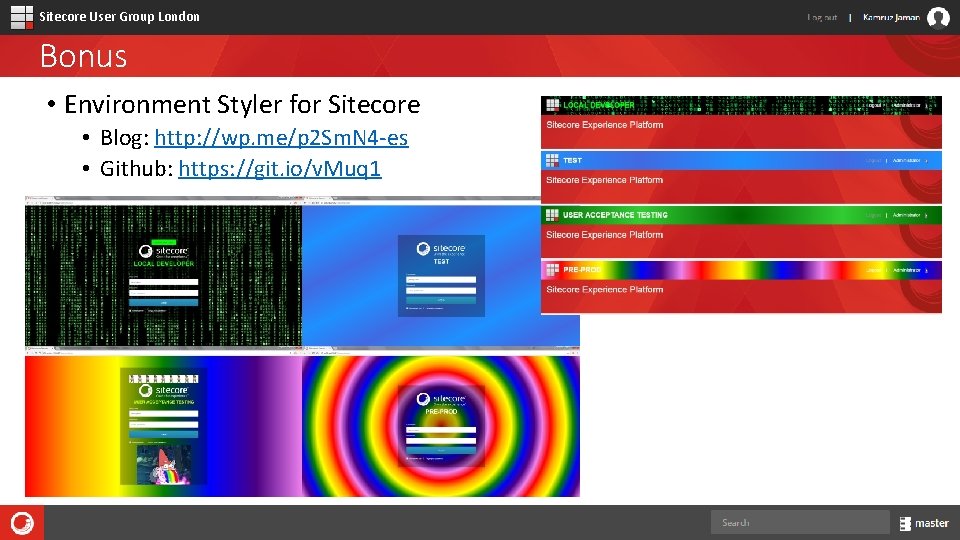
Task: Click Administrator in the USER ACCEPTANCE TESTING bar
Action: pyautogui.click(x=907, y=215)
